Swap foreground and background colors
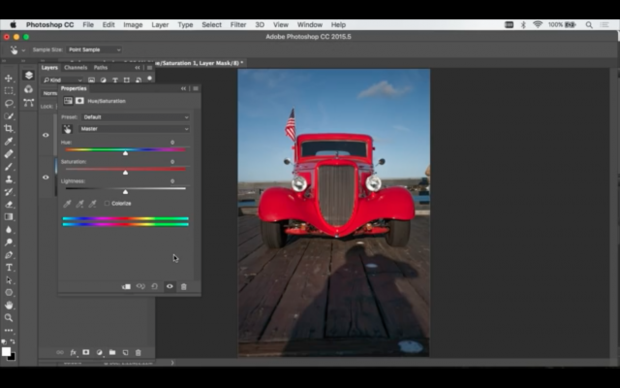Image resolution: width=620 pixels, height=388 pixels. coord(13,341)
